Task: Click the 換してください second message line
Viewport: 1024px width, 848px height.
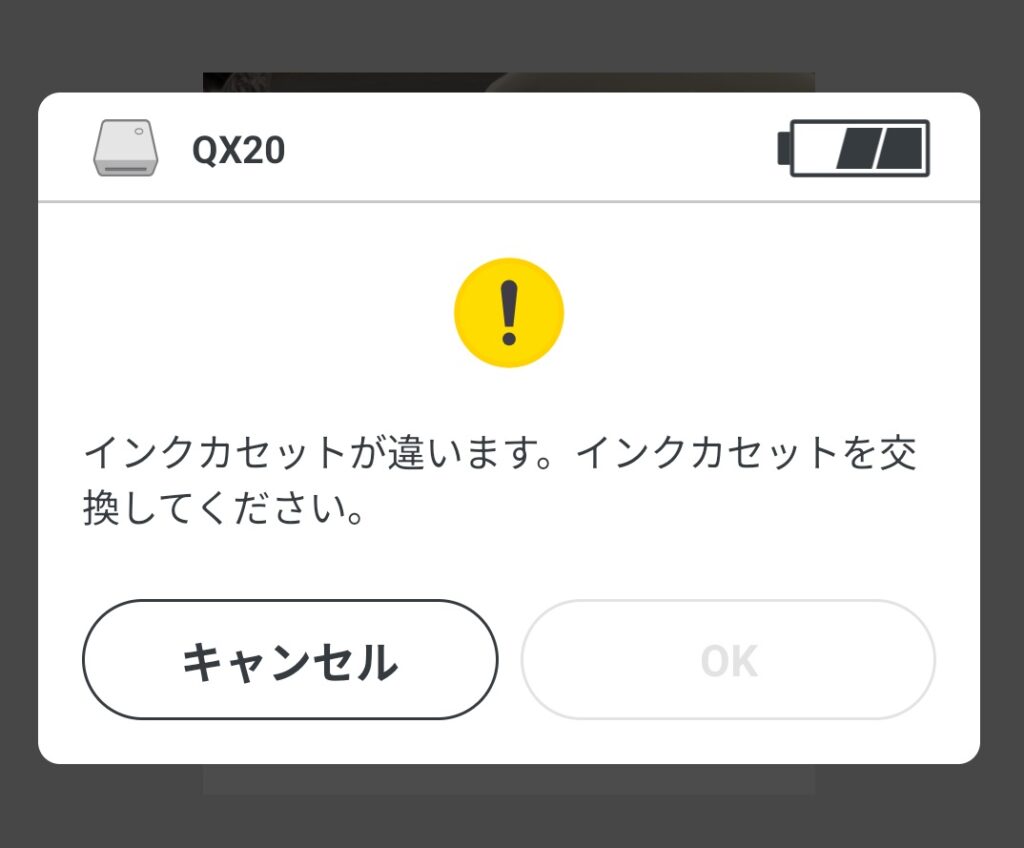Action: click(223, 509)
